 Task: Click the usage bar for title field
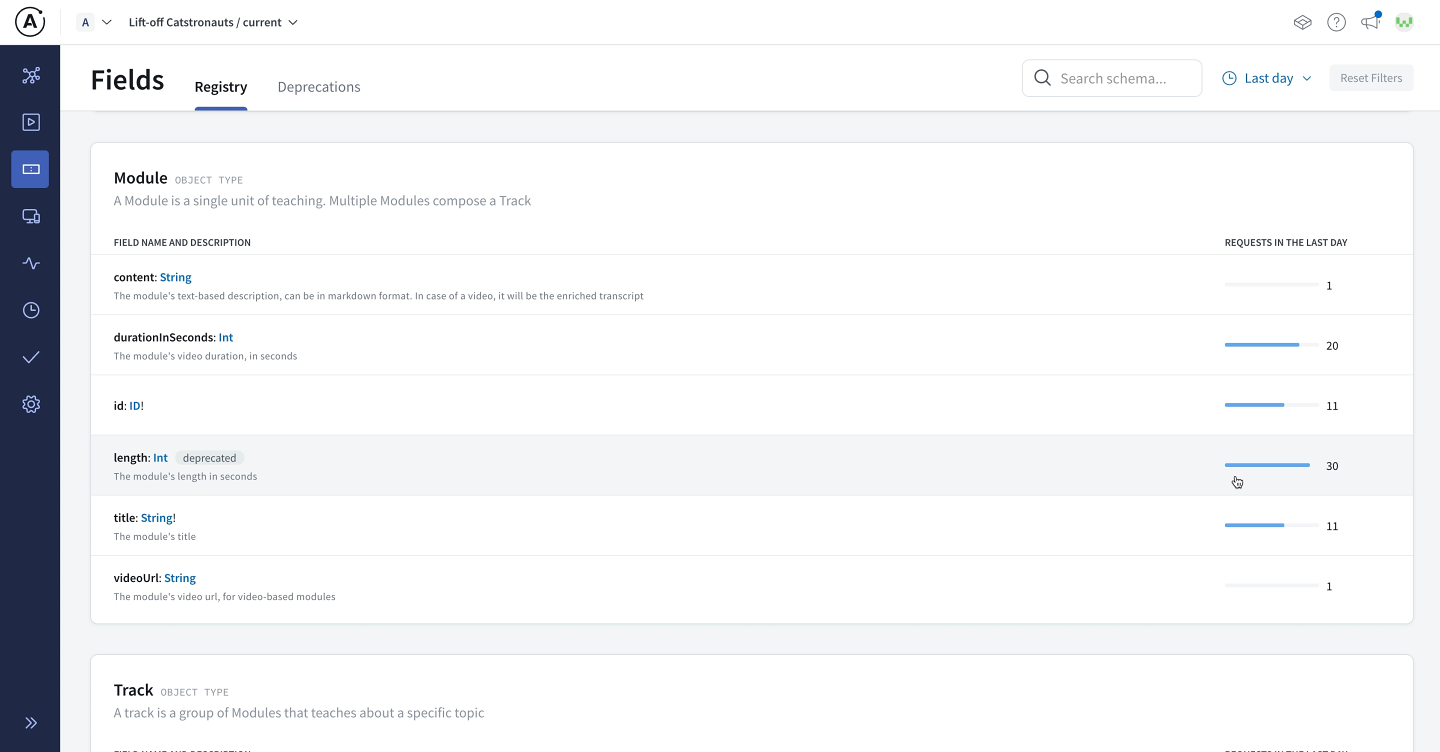[1271, 525]
